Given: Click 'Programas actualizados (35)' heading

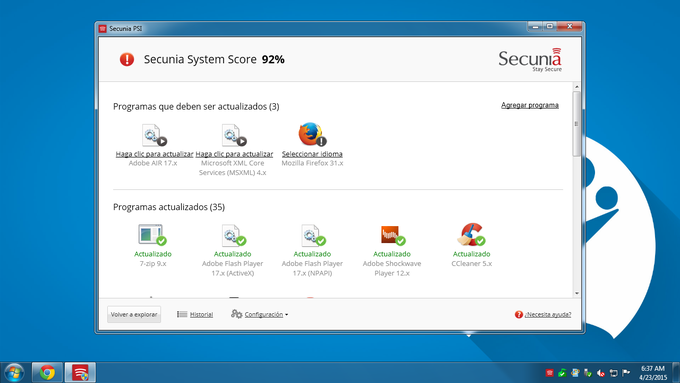Looking at the screenshot, I should pos(169,207).
